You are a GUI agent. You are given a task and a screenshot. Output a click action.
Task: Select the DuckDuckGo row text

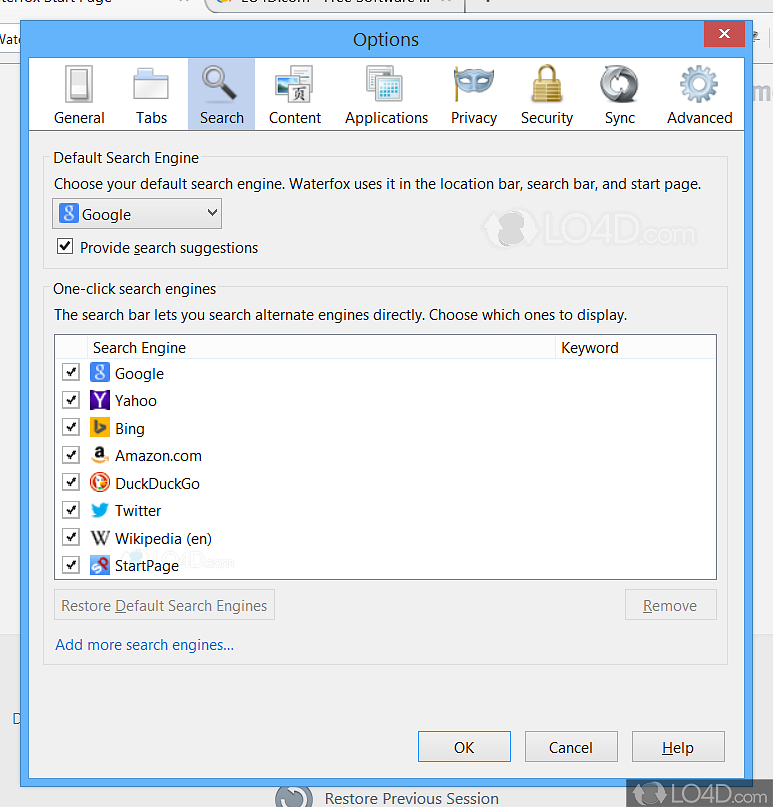click(x=157, y=483)
